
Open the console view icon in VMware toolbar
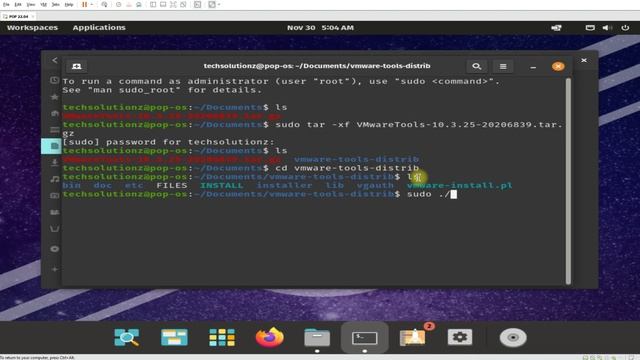point(198,4)
